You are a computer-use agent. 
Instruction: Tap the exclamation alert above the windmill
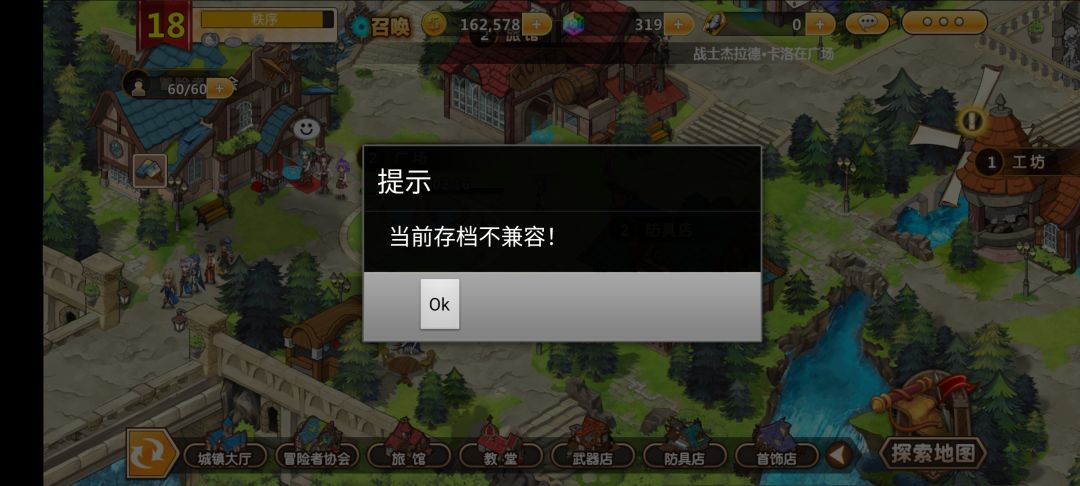(972, 122)
